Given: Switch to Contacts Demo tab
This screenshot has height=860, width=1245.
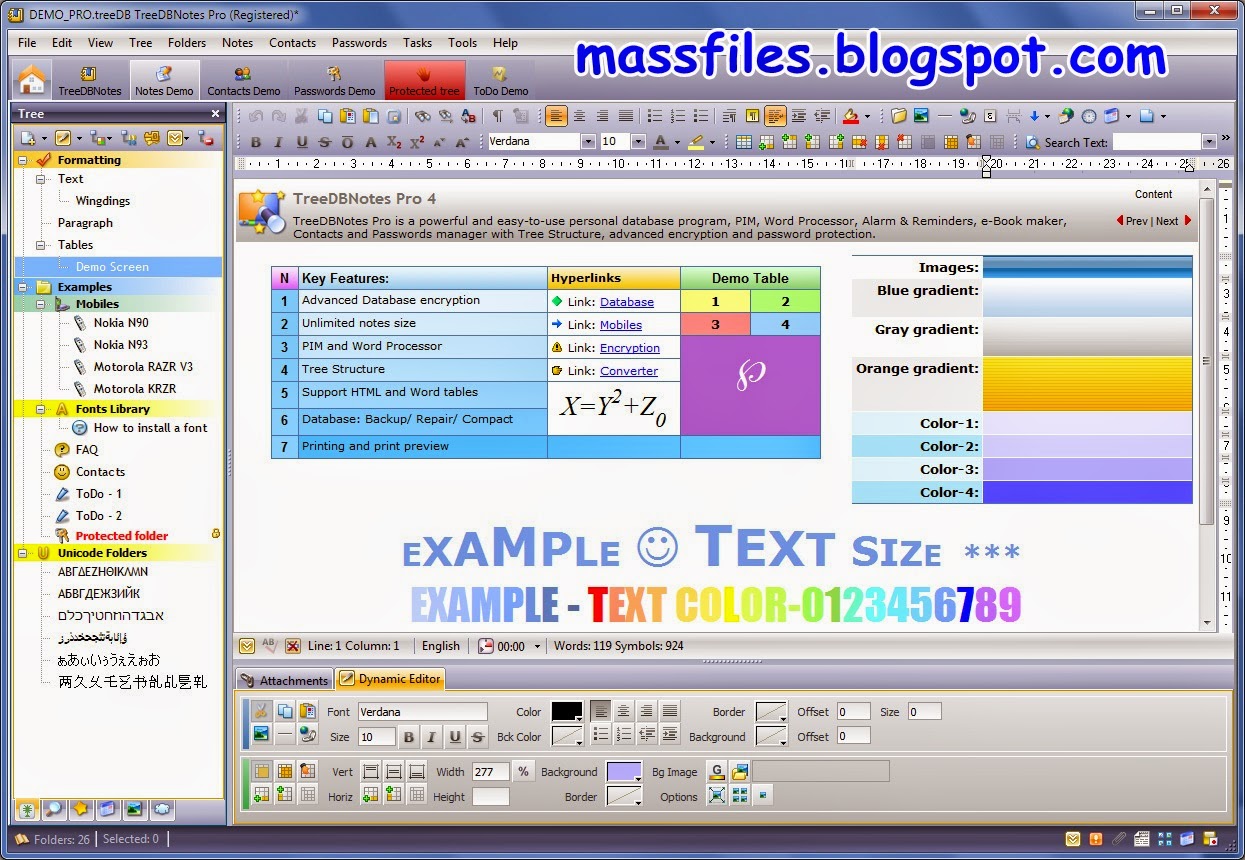Looking at the screenshot, I should [x=244, y=80].
